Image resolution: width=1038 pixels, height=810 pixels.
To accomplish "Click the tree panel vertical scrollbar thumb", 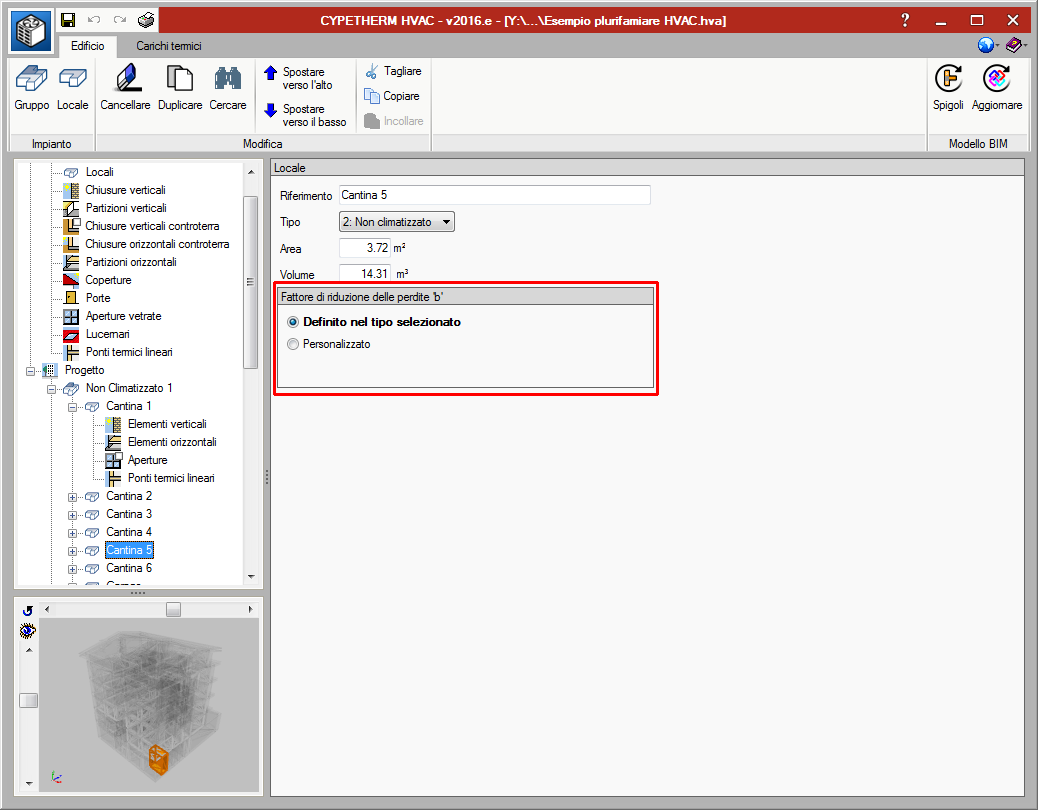I will (x=250, y=282).
